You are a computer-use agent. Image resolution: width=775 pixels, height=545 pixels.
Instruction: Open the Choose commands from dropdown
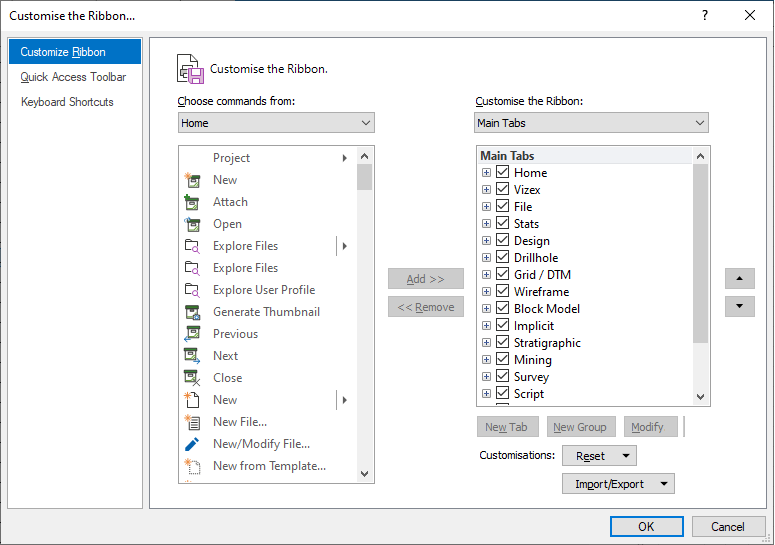click(276, 123)
